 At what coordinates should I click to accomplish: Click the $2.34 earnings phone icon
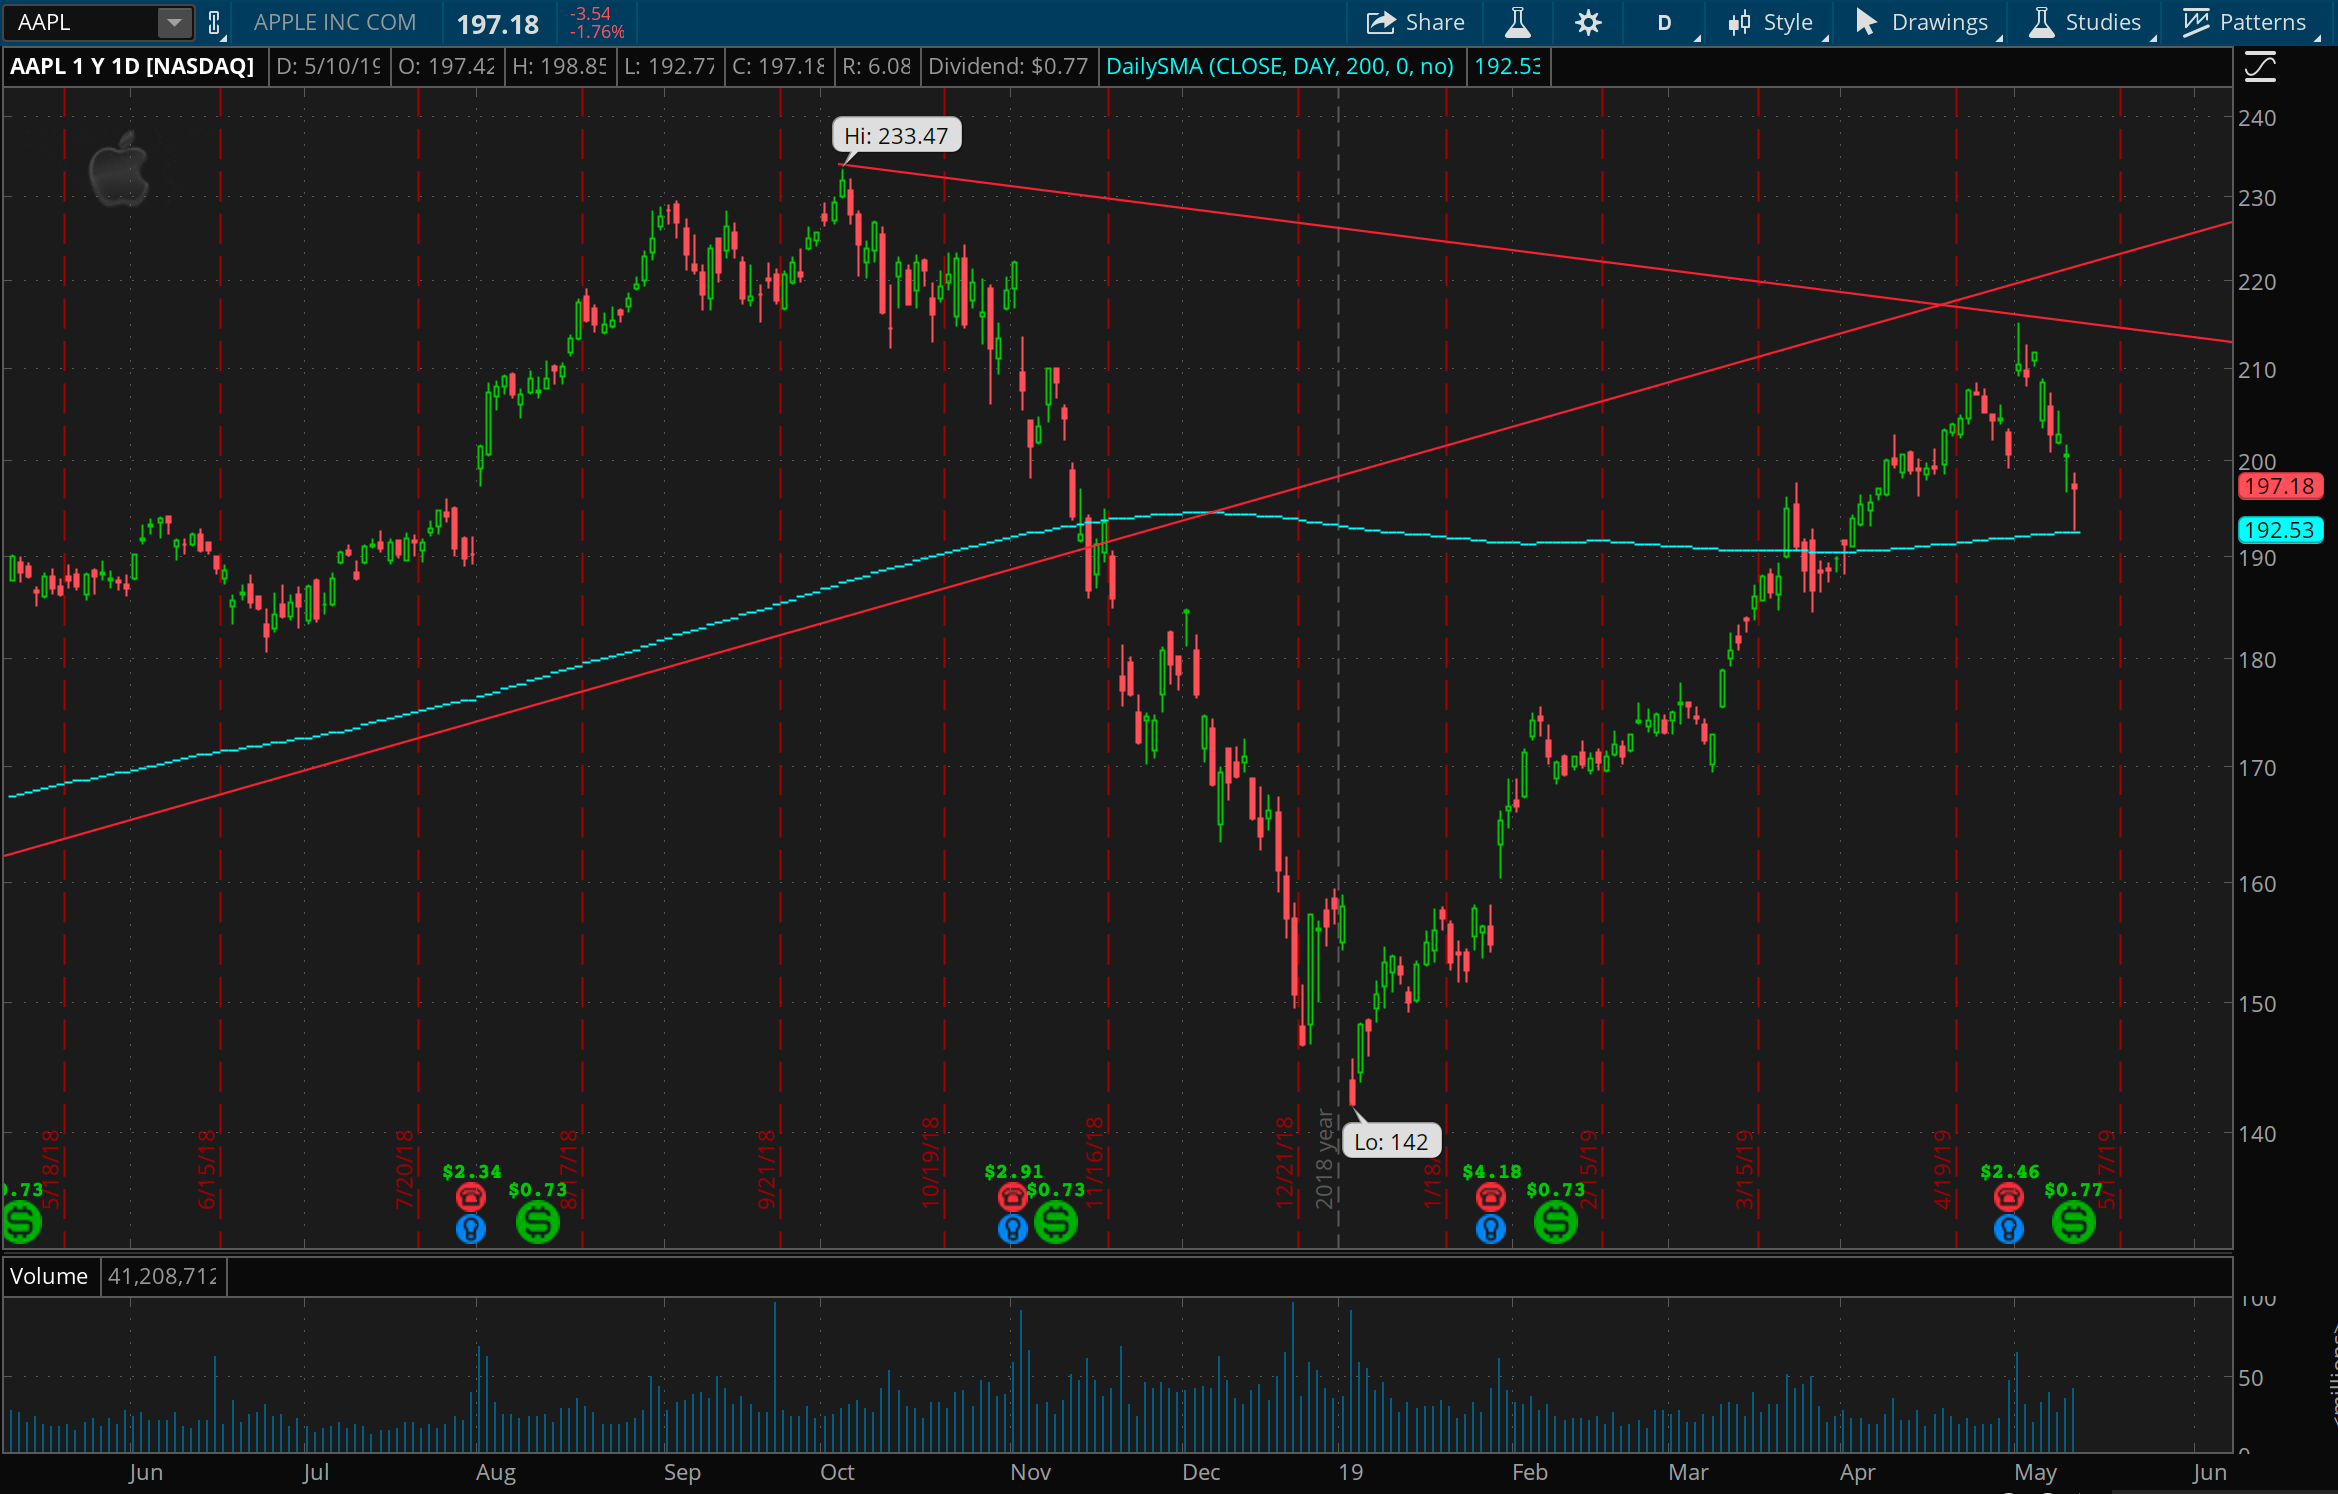[471, 1196]
